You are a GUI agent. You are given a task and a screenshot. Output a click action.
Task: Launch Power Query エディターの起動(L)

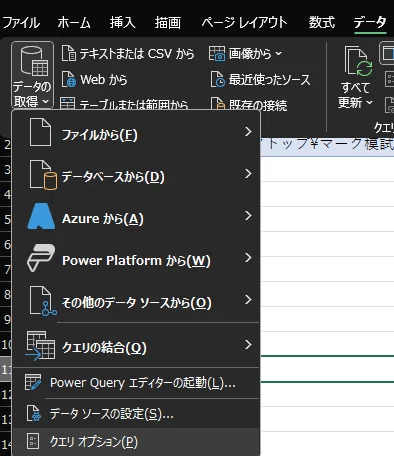click(136, 383)
